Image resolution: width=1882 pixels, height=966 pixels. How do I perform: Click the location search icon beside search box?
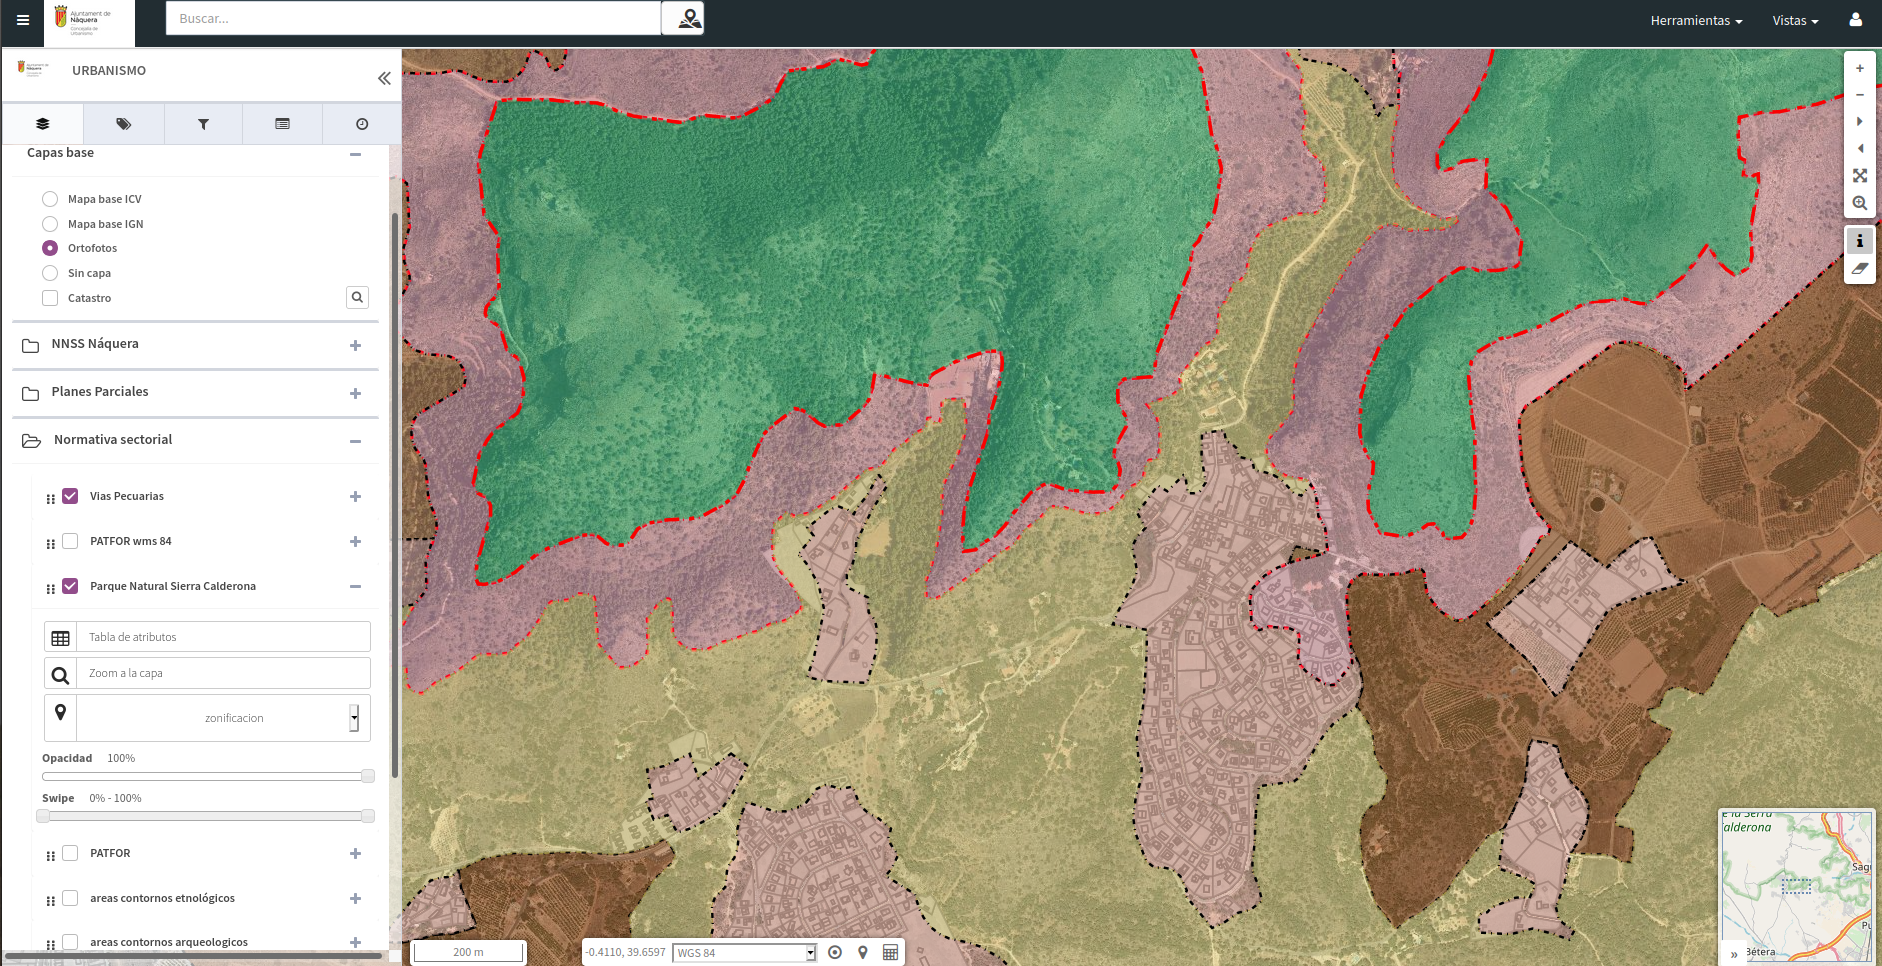point(688,19)
